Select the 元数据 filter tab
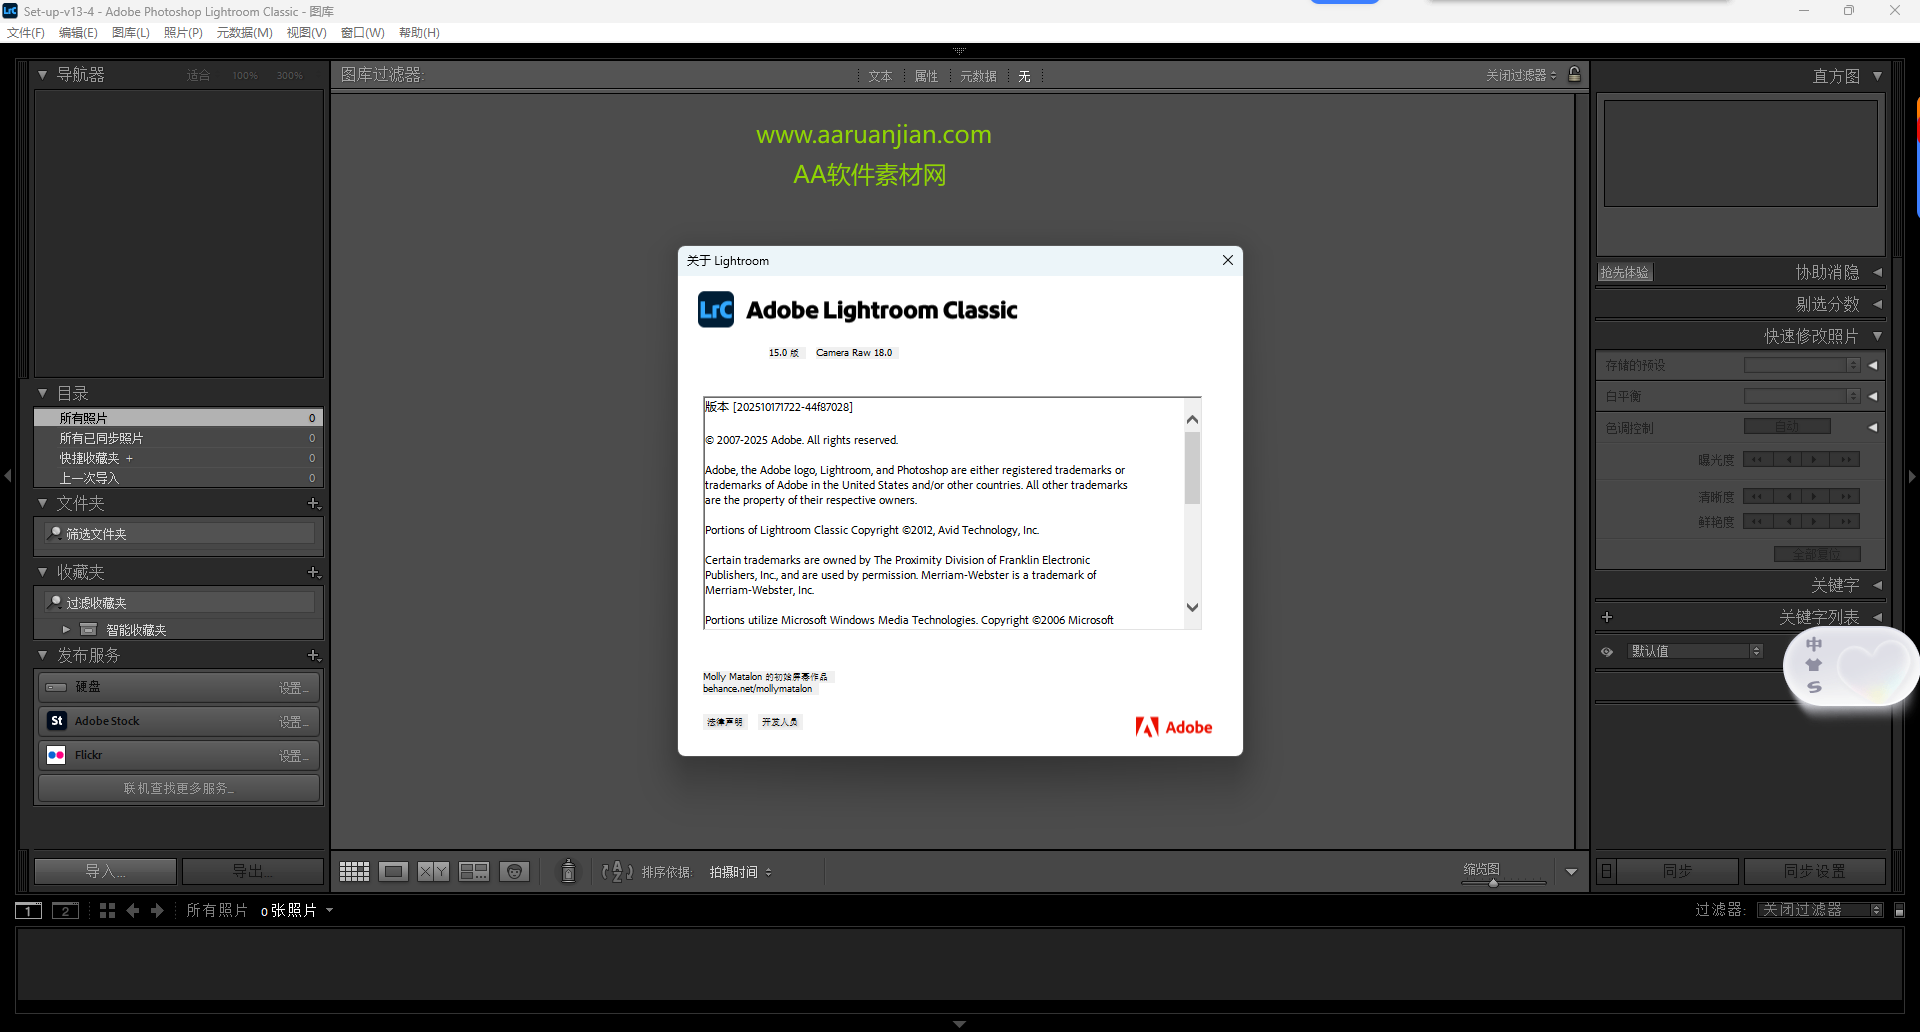This screenshot has height=1032, width=1920. [x=978, y=75]
